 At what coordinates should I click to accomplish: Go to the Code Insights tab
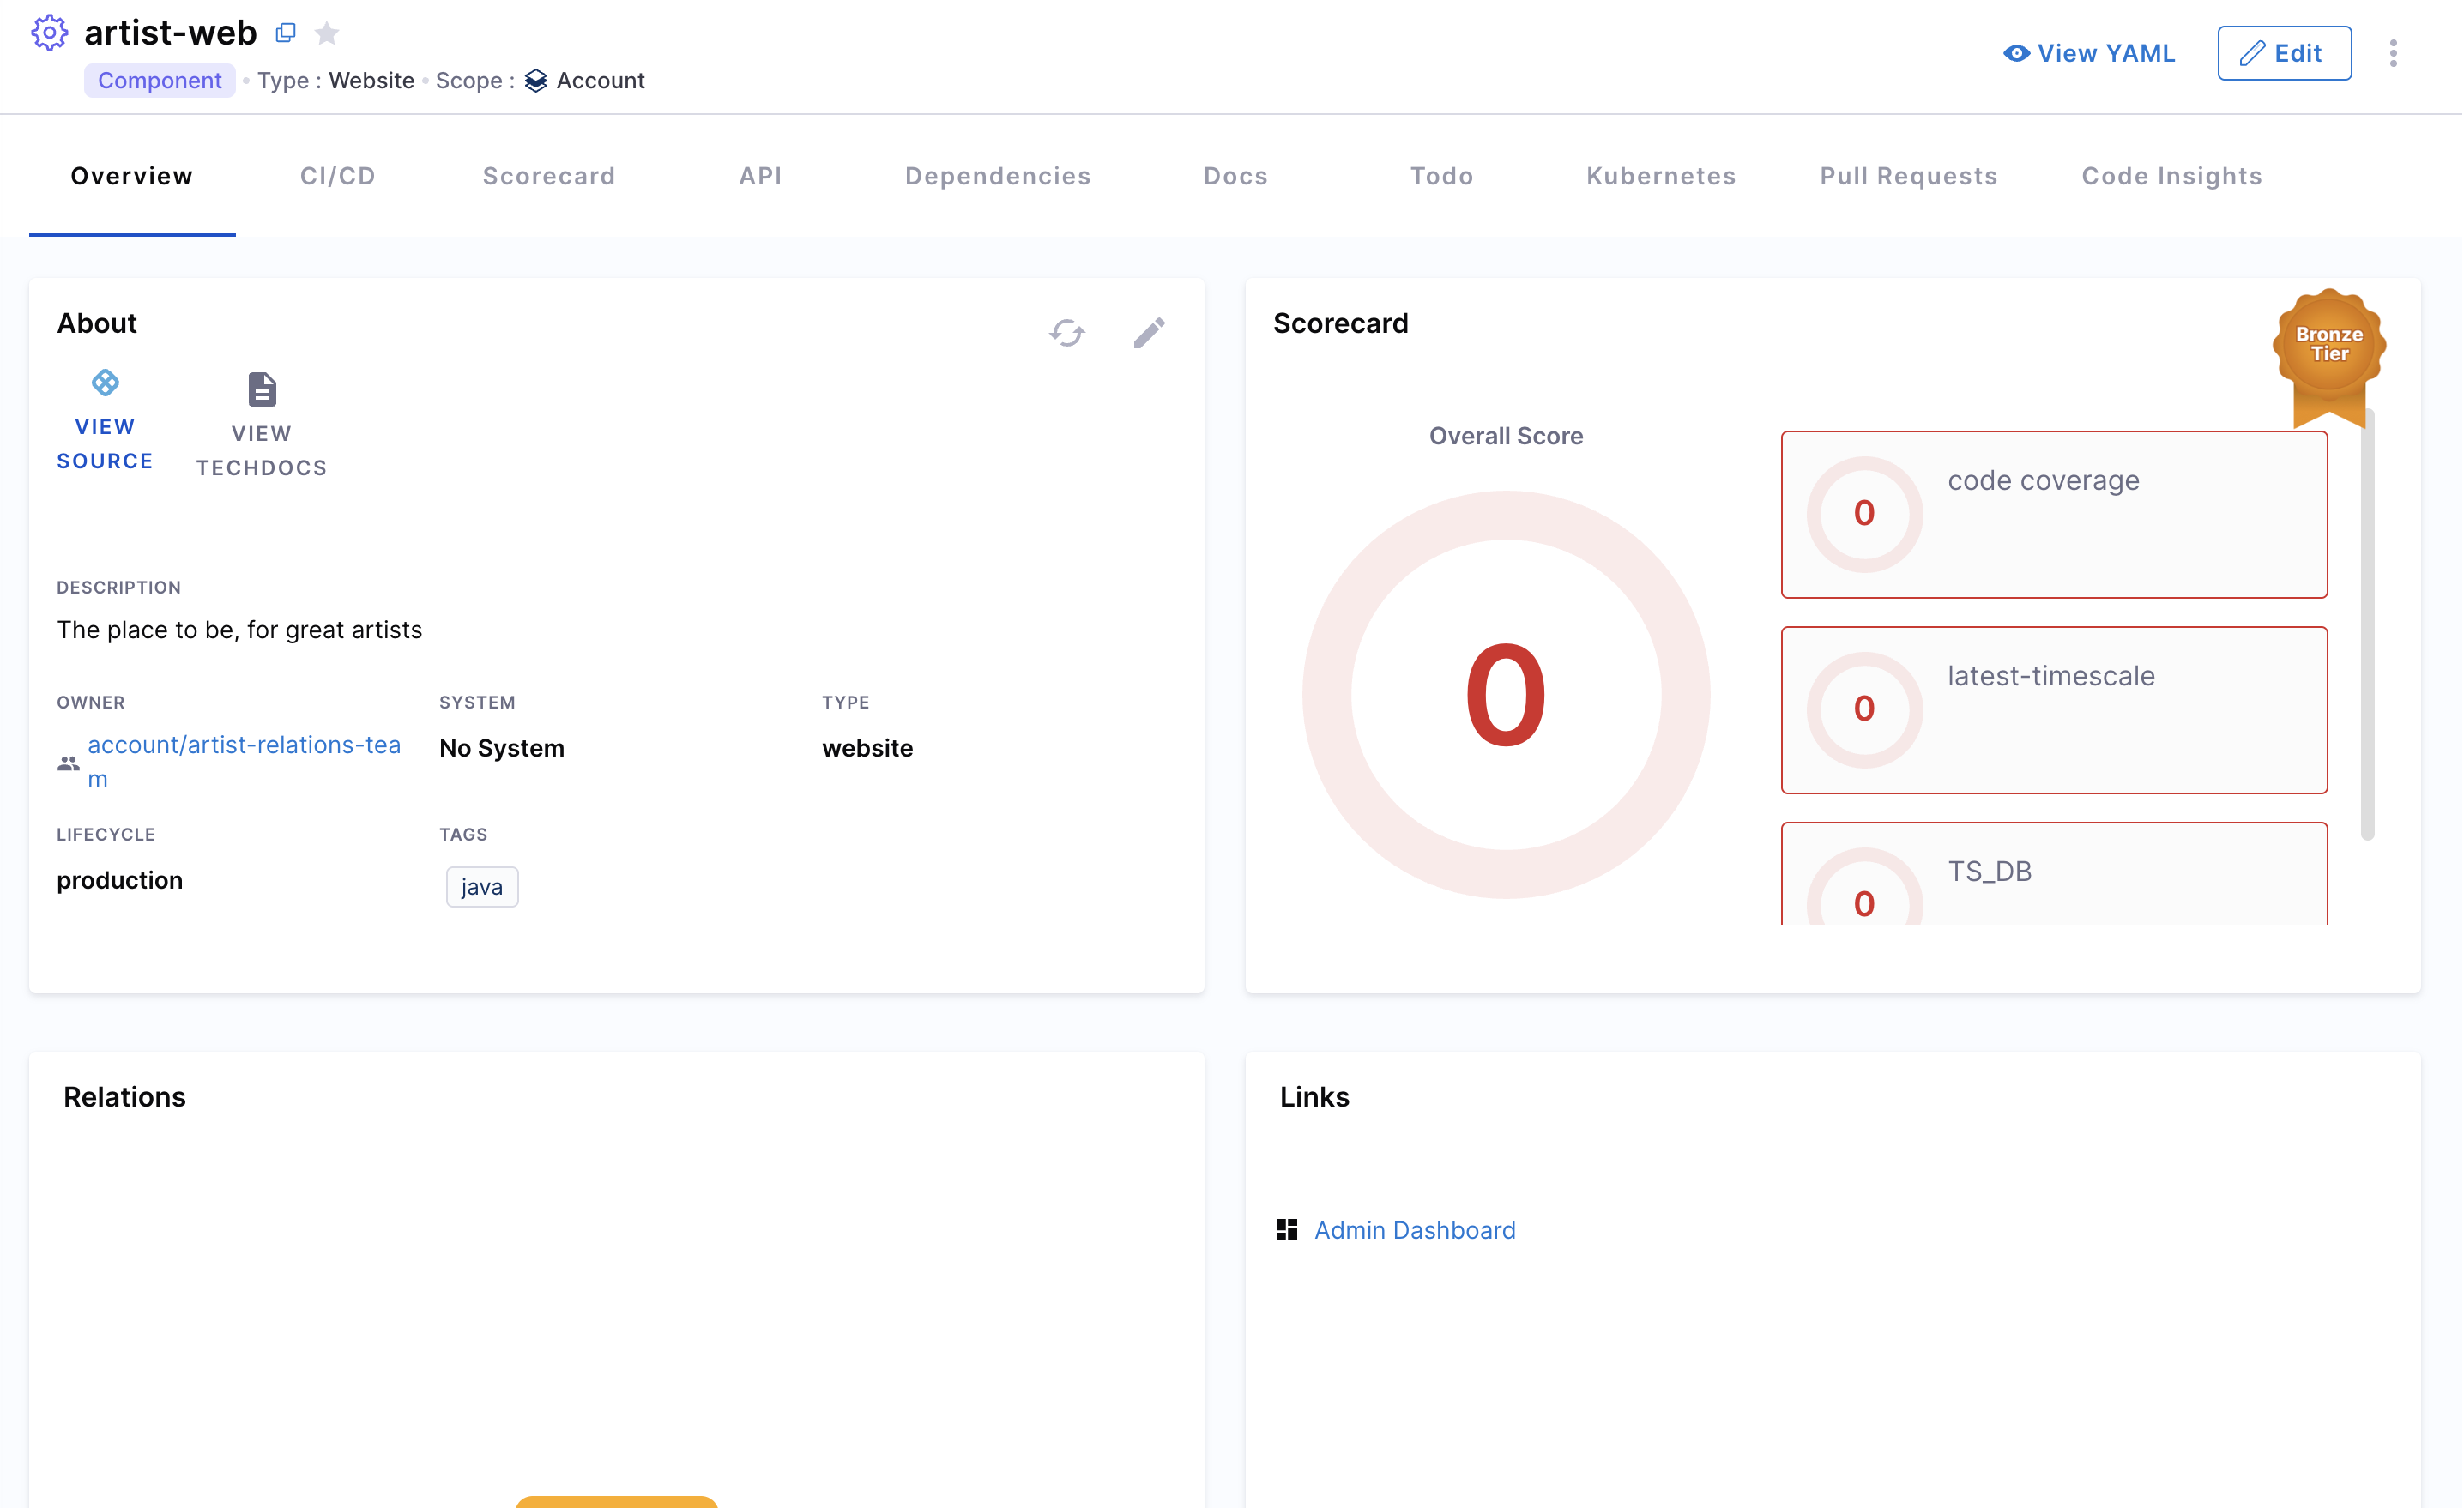tap(2171, 176)
